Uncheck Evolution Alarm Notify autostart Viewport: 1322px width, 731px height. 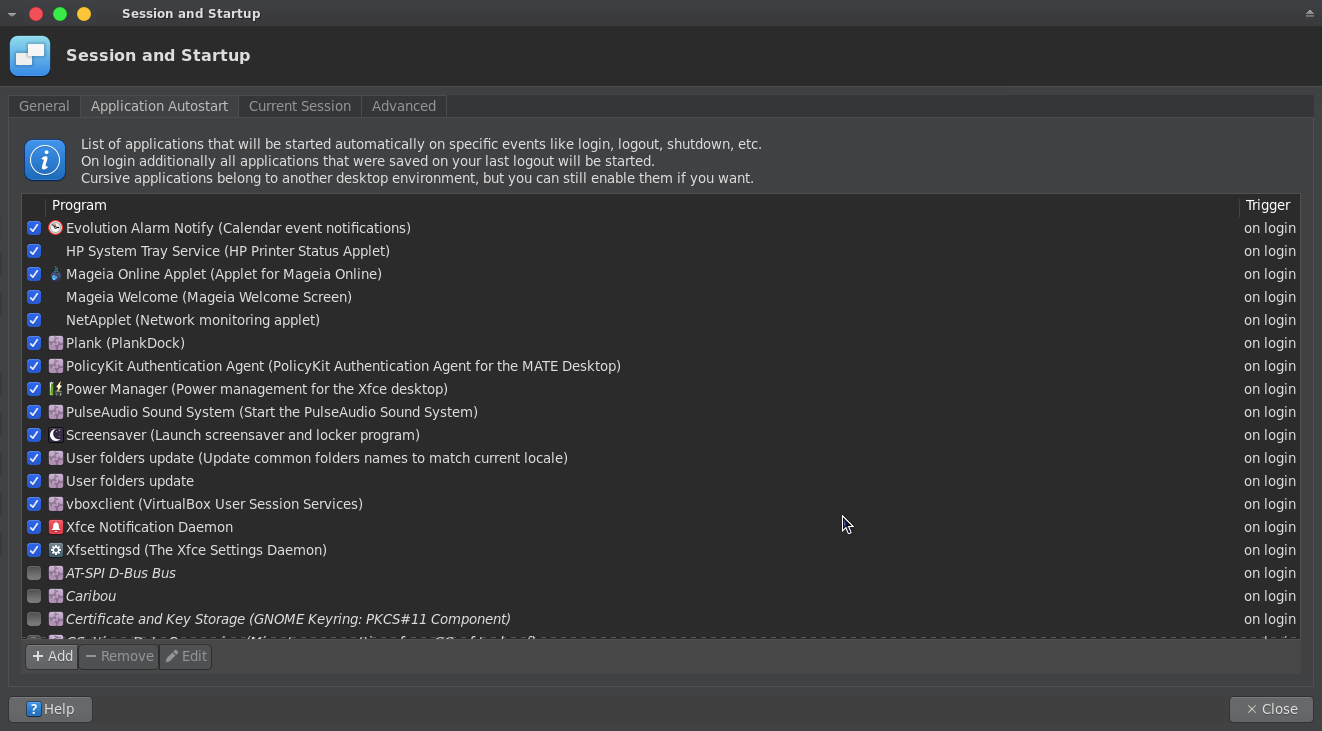[34, 228]
